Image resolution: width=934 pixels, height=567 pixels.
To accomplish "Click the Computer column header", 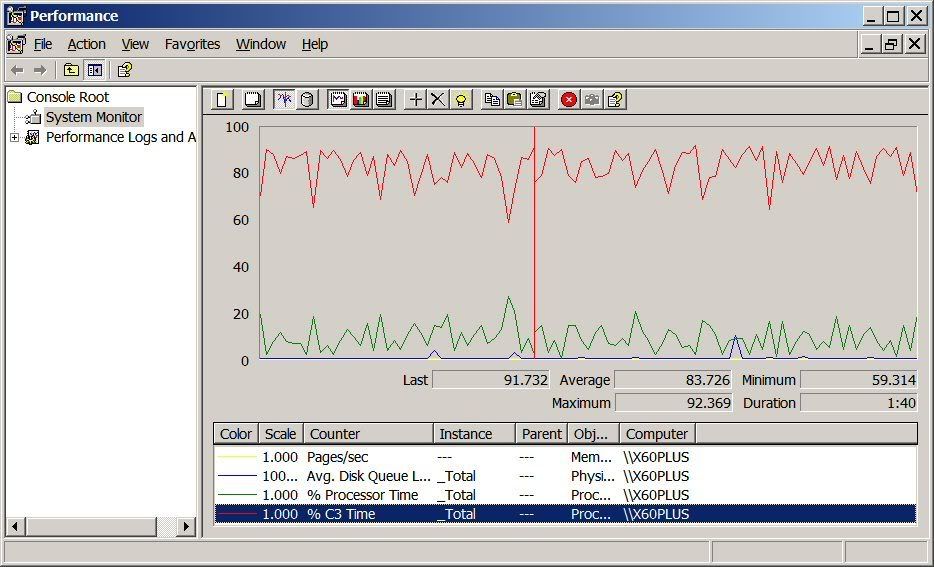I will [657, 434].
